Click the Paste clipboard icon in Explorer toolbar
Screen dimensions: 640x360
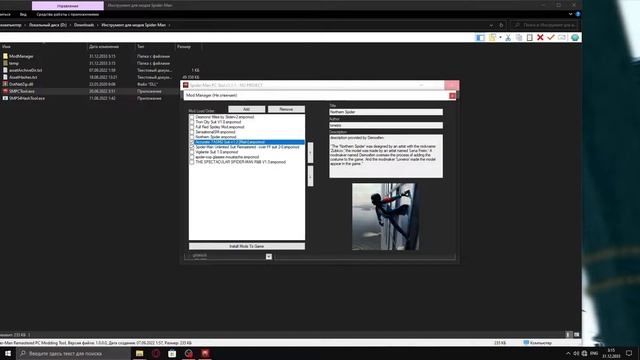tap(529, 38)
